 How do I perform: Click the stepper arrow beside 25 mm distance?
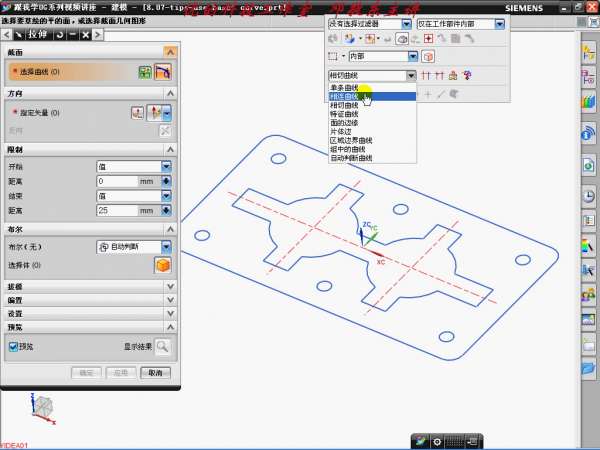(166, 210)
